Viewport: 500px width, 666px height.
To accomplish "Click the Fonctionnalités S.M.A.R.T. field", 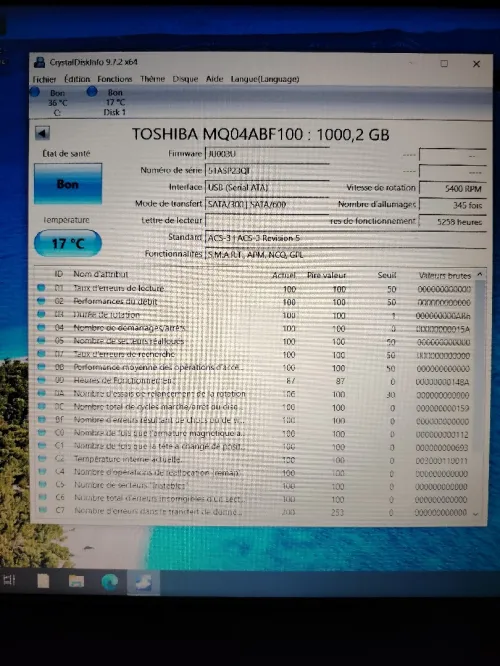I will click(x=346, y=254).
